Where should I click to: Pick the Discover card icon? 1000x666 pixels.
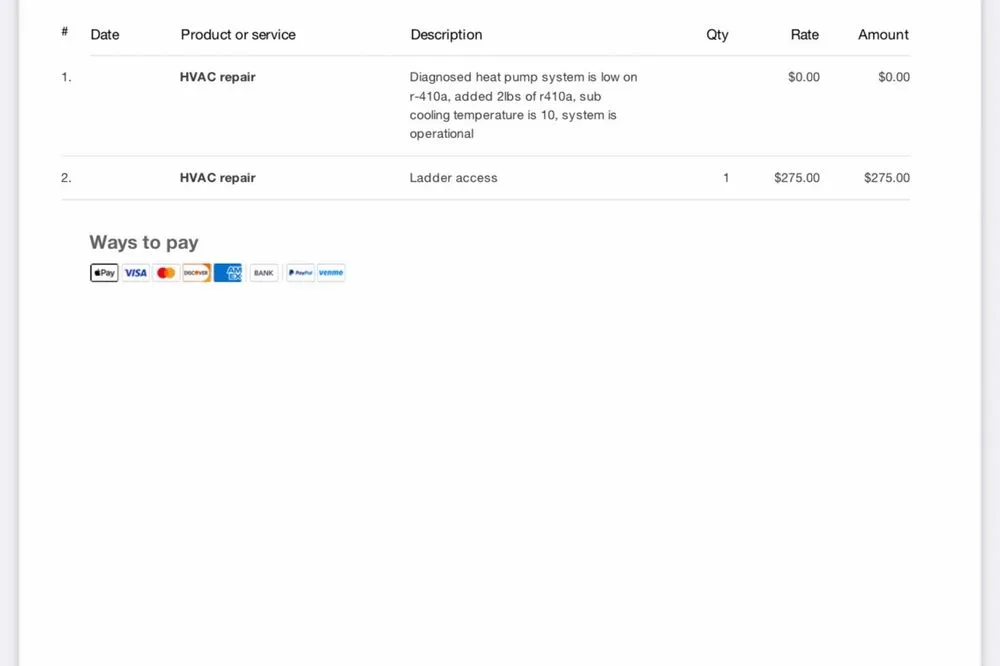(x=196, y=273)
